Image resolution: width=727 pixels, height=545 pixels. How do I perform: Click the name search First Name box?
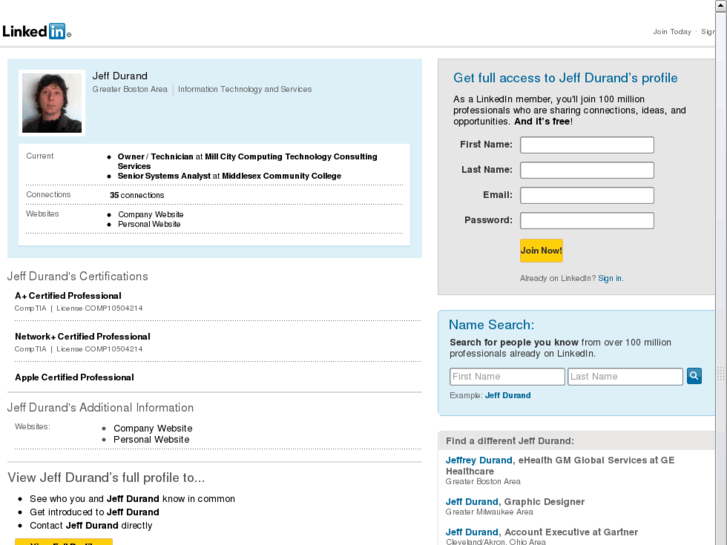pos(507,377)
